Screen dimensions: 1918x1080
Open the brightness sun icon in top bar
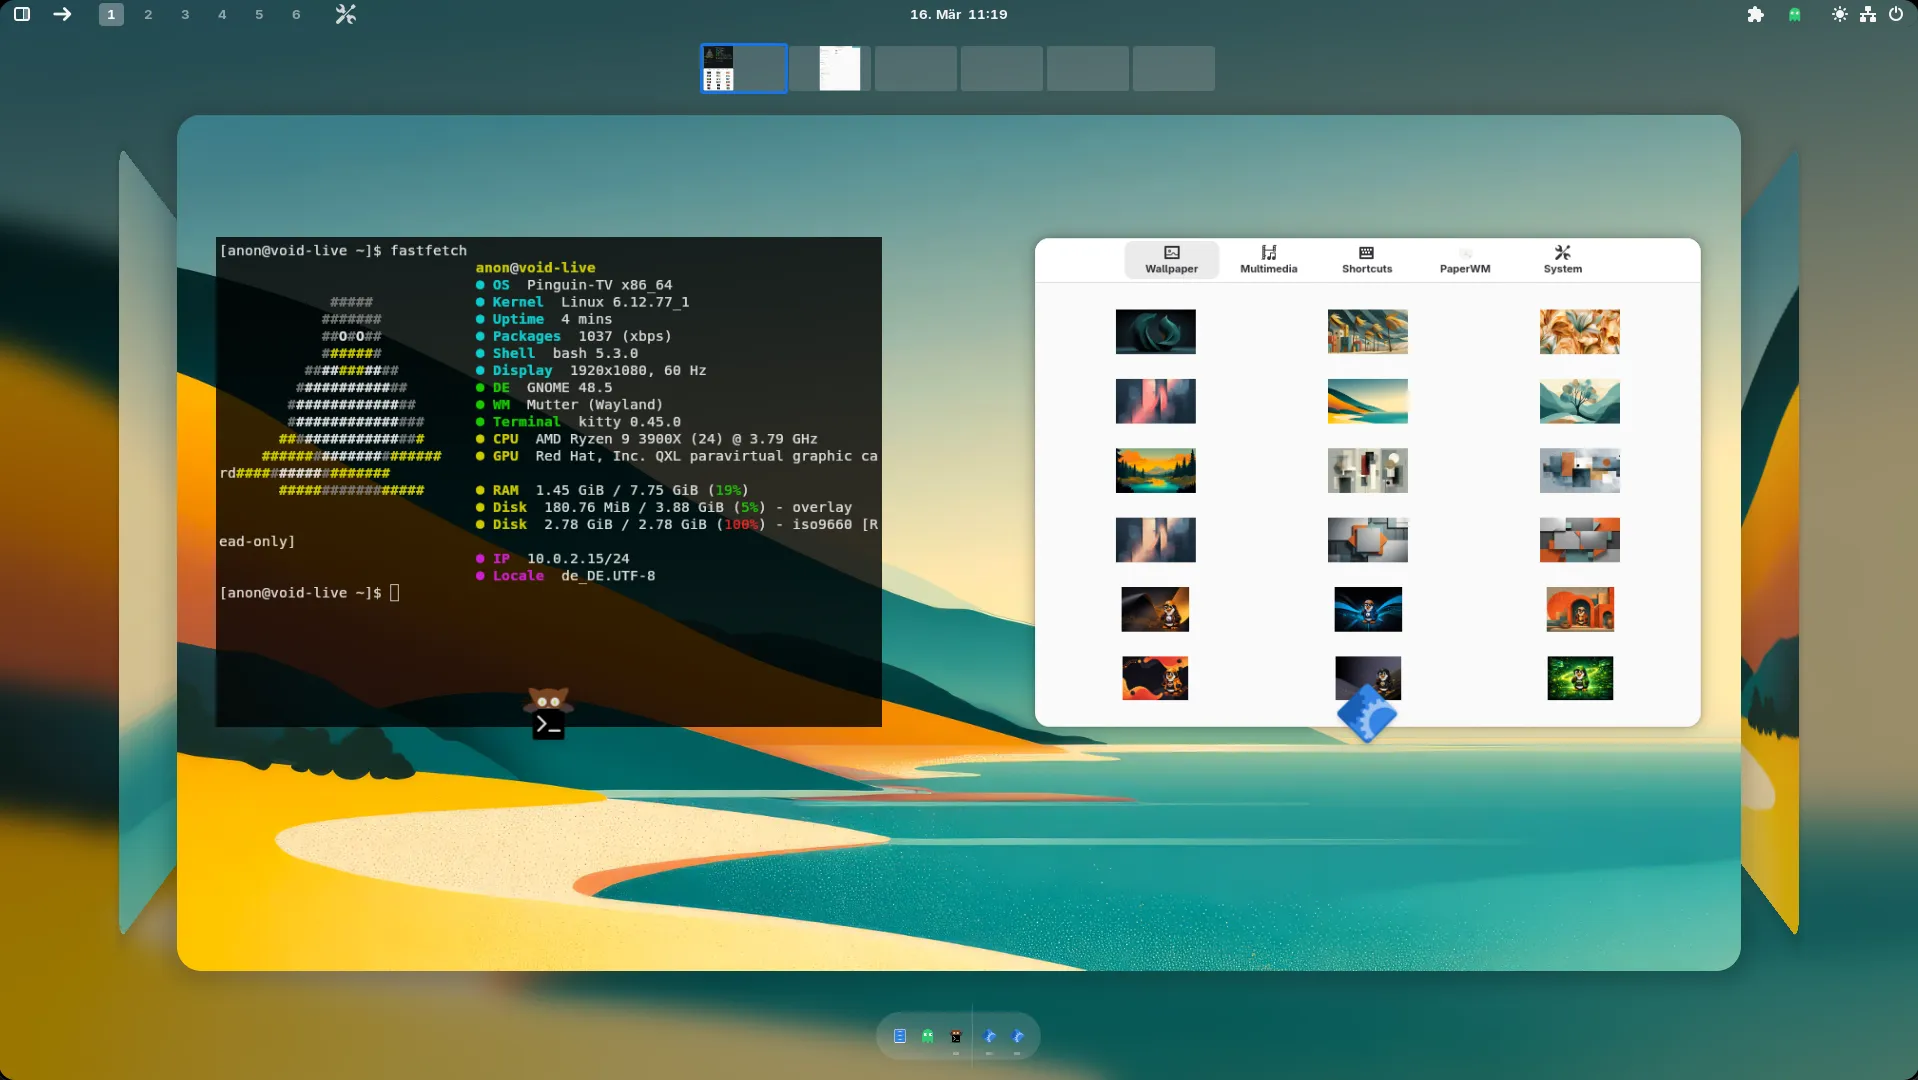1839,14
